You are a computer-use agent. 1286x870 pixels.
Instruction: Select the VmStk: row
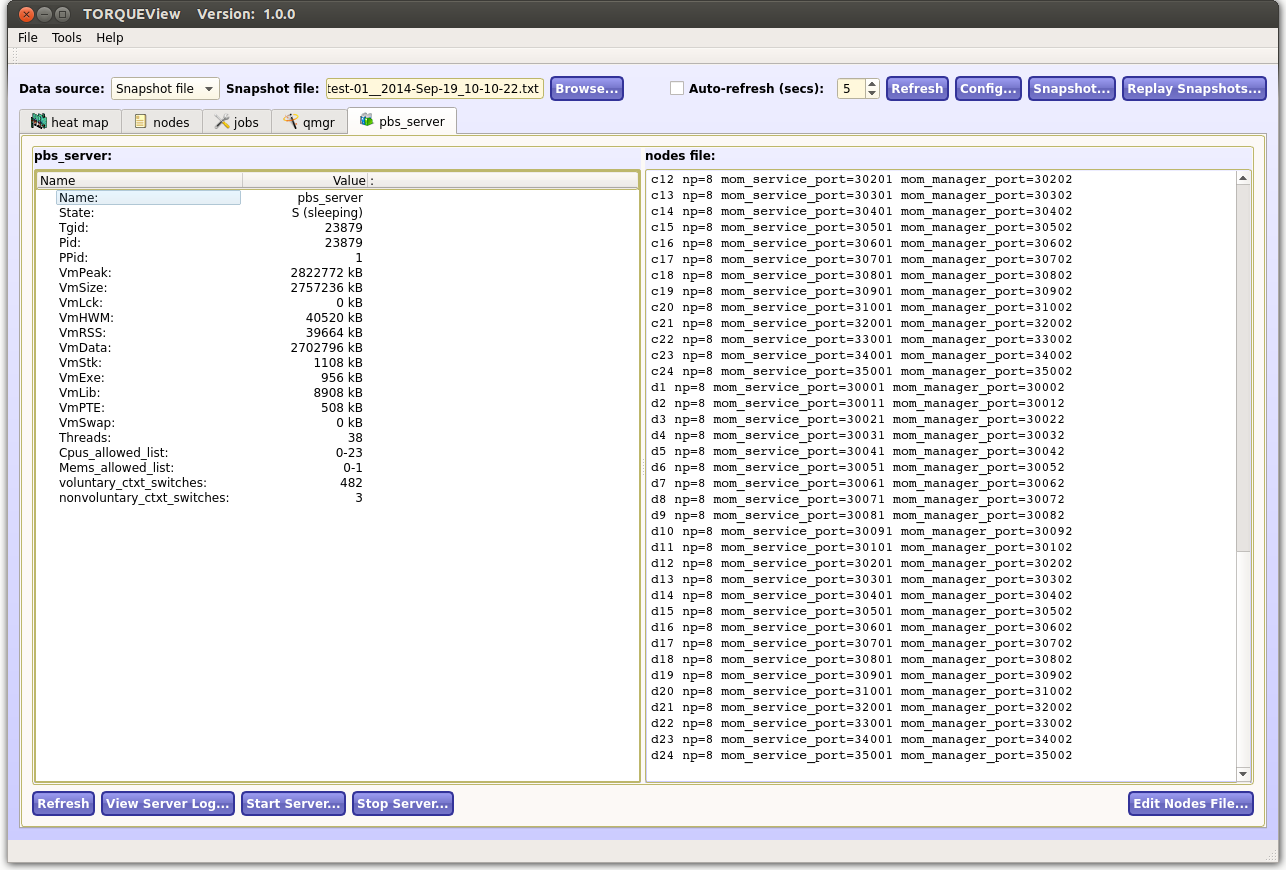[338, 363]
